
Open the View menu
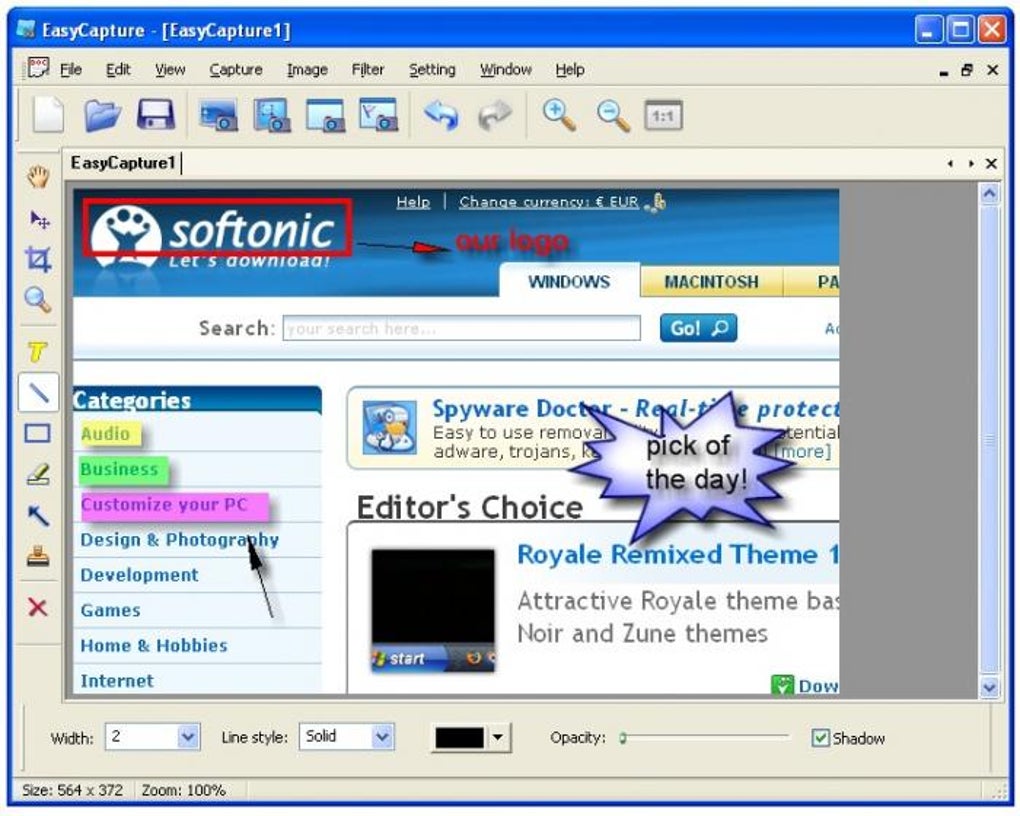tap(170, 69)
